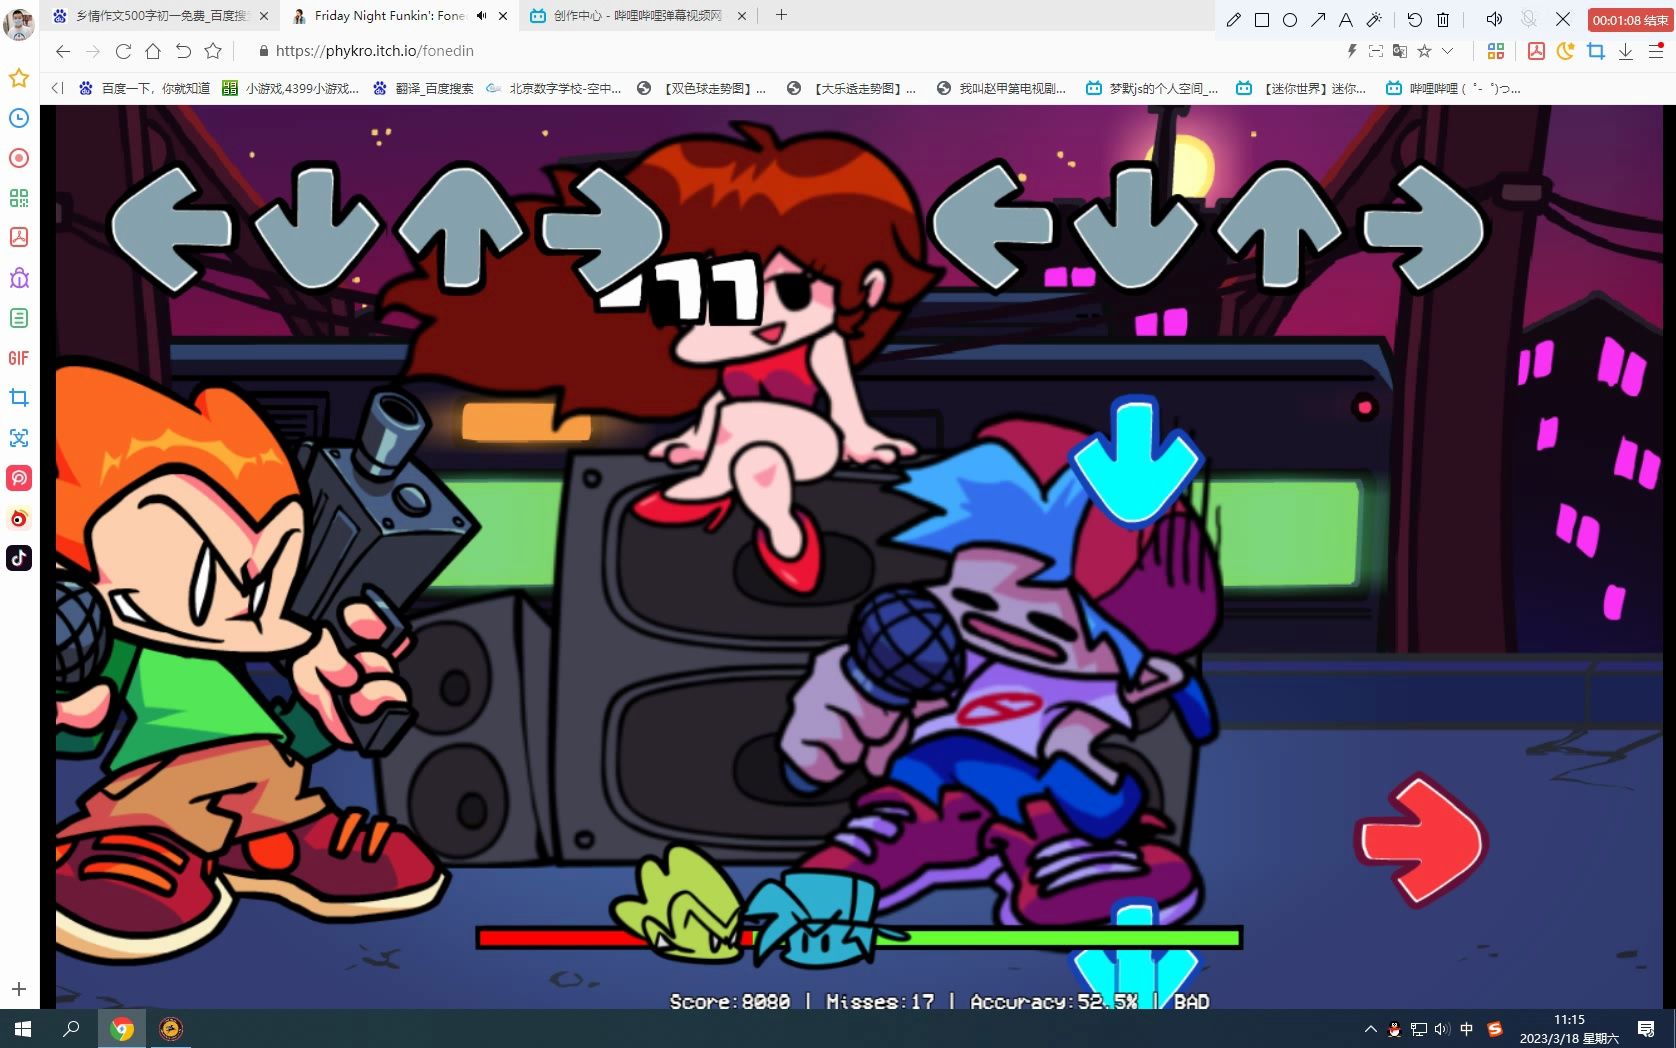Screen dimensions: 1676x1048
Task: Open the downloads panel
Action: click(1626, 51)
